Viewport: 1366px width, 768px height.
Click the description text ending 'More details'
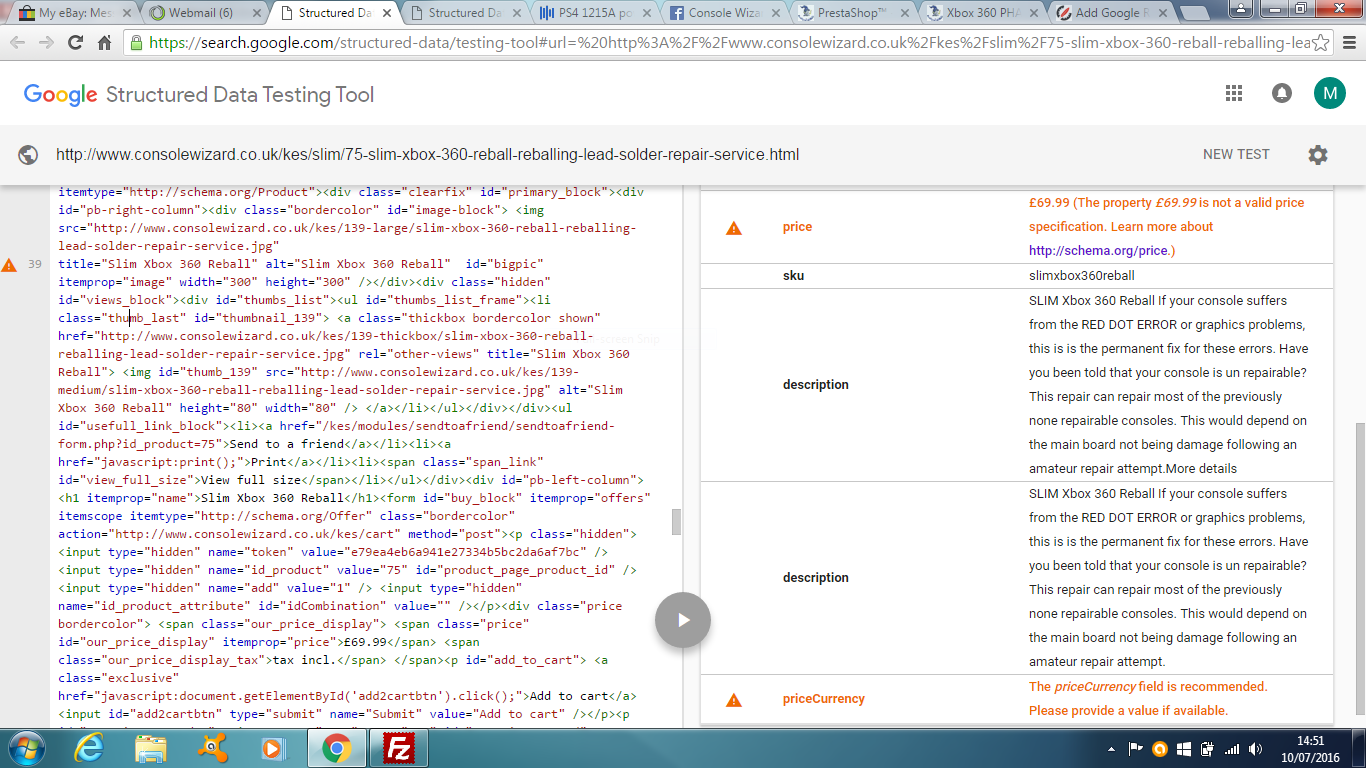[x=1168, y=385]
